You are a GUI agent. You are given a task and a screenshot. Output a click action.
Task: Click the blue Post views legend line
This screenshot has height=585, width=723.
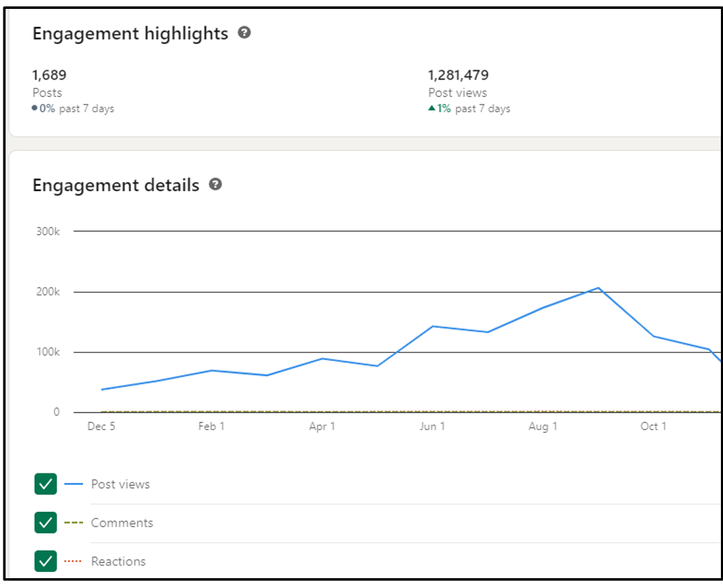coord(73,484)
